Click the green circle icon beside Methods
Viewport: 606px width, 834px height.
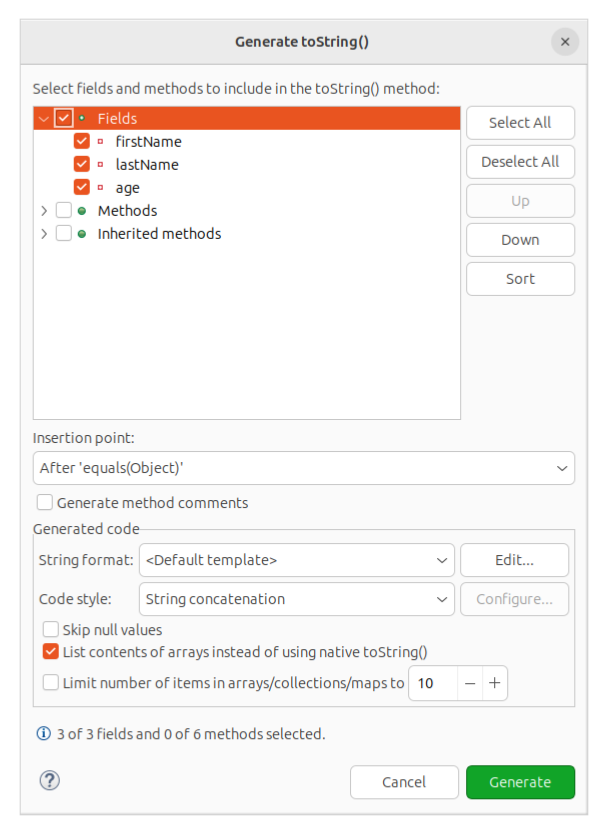click(x=82, y=211)
